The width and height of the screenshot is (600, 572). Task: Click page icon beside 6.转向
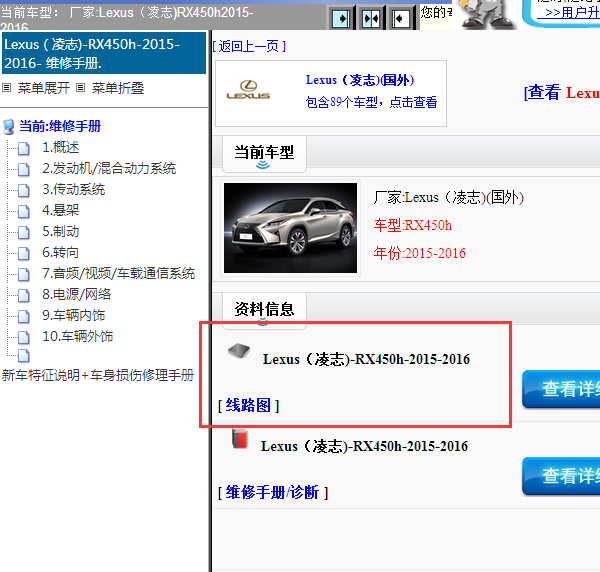24,253
